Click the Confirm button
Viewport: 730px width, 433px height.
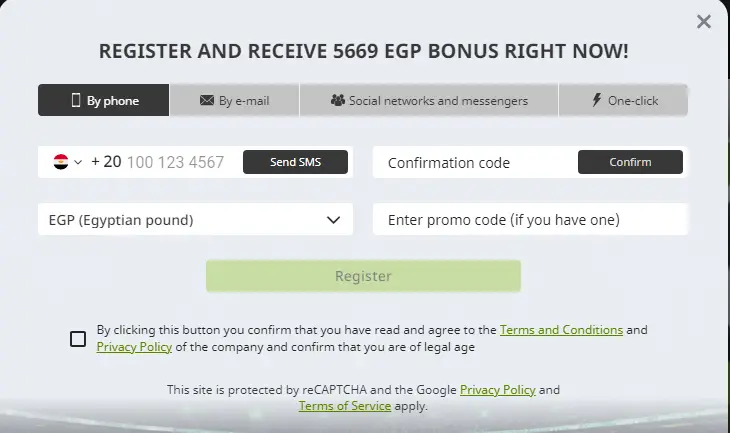[x=630, y=162]
